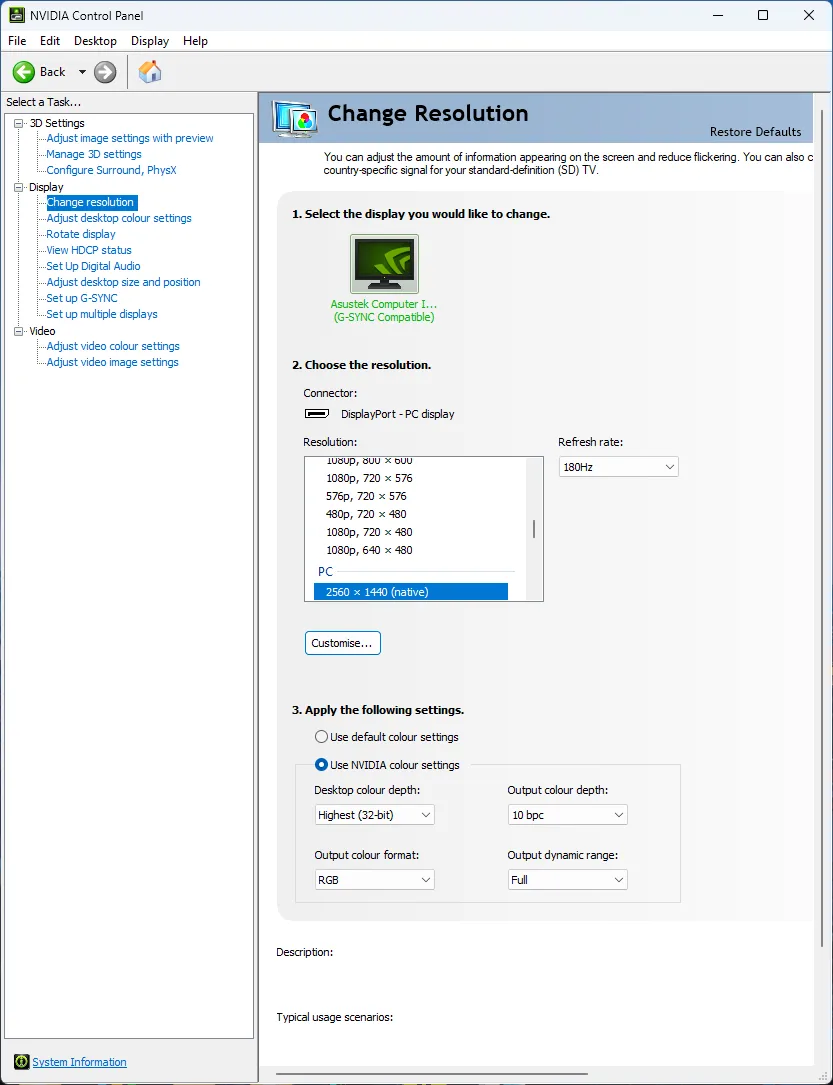
Task: Select Use NVIDIA colour settings radio button
Action: point(321,765)
